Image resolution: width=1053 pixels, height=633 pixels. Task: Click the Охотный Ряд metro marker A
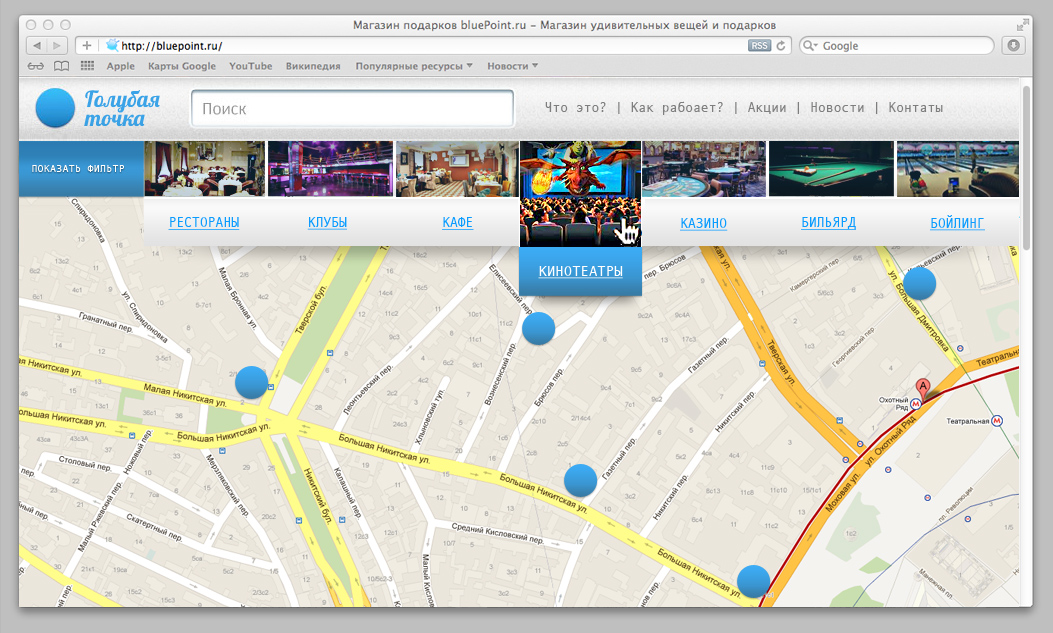[x=923, y=386]
